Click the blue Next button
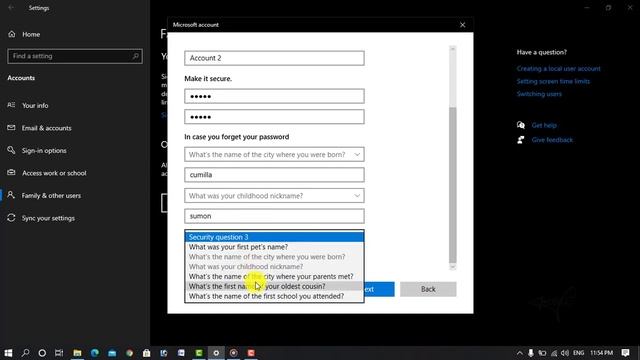 pyautogui.click(x=379, y=289)
